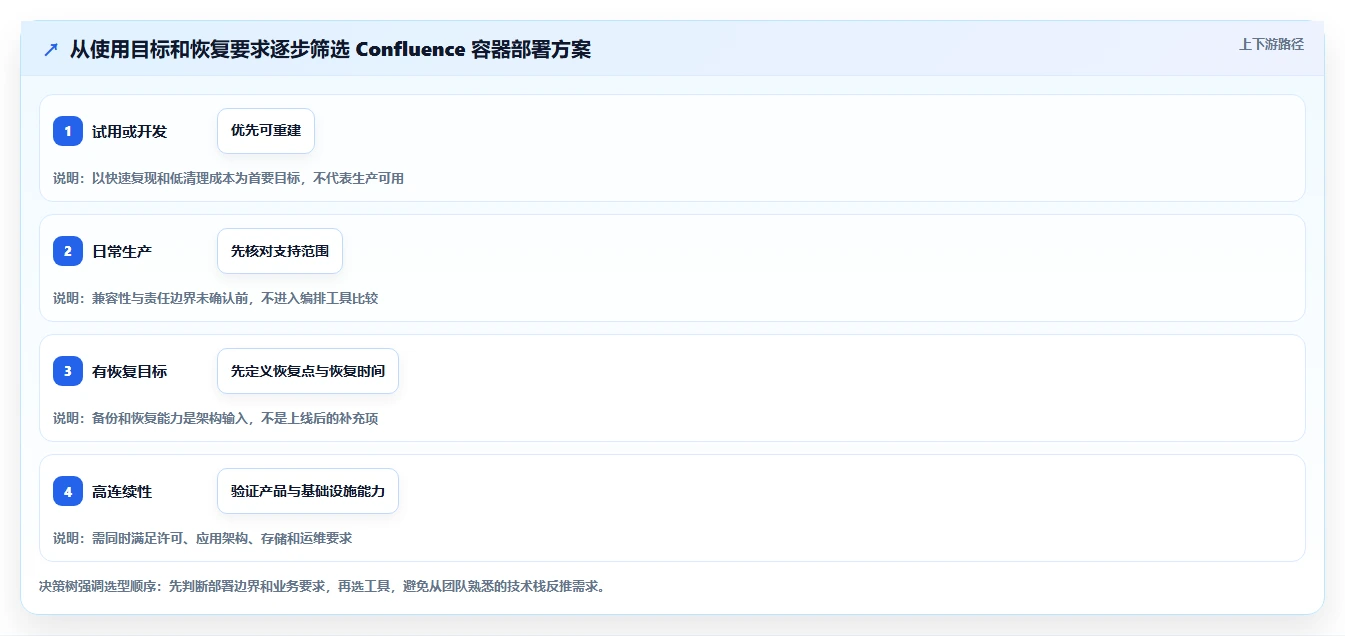Select the number 4 step badge
This screenshot has width=1345, height=636.
click(68, 491)
